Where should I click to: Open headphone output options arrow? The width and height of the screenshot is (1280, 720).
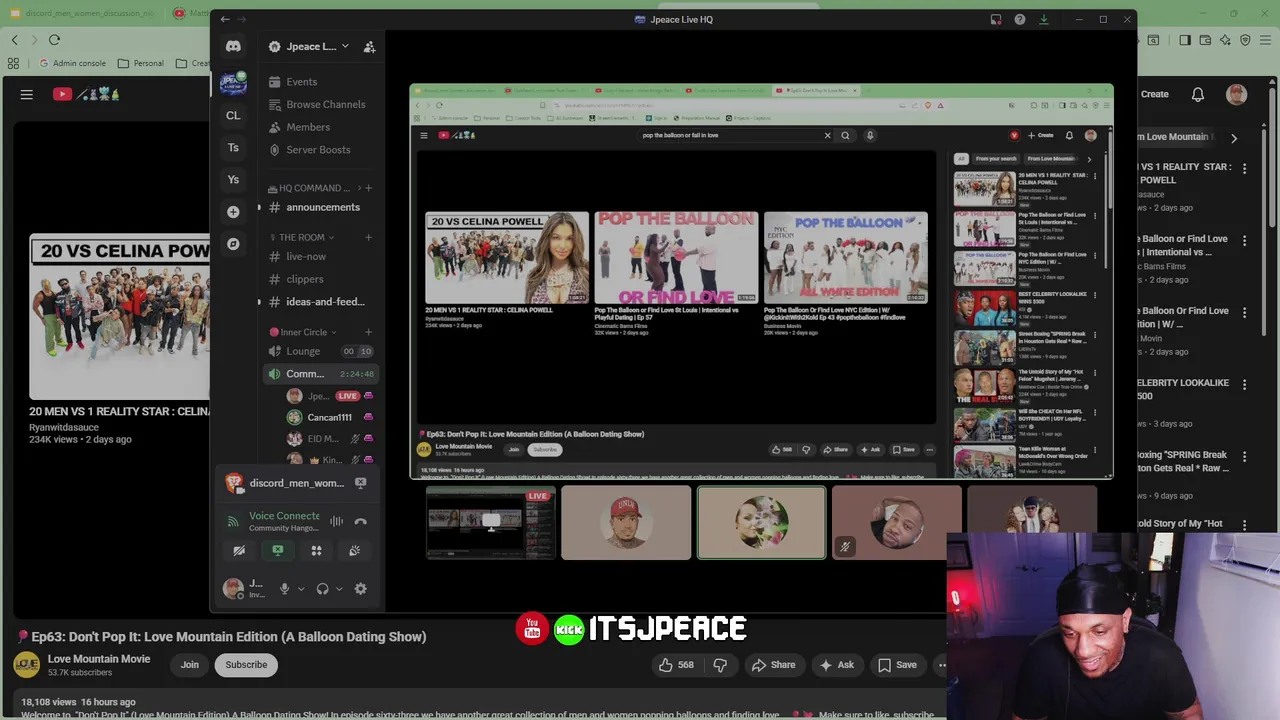click(x=339, y=589)
